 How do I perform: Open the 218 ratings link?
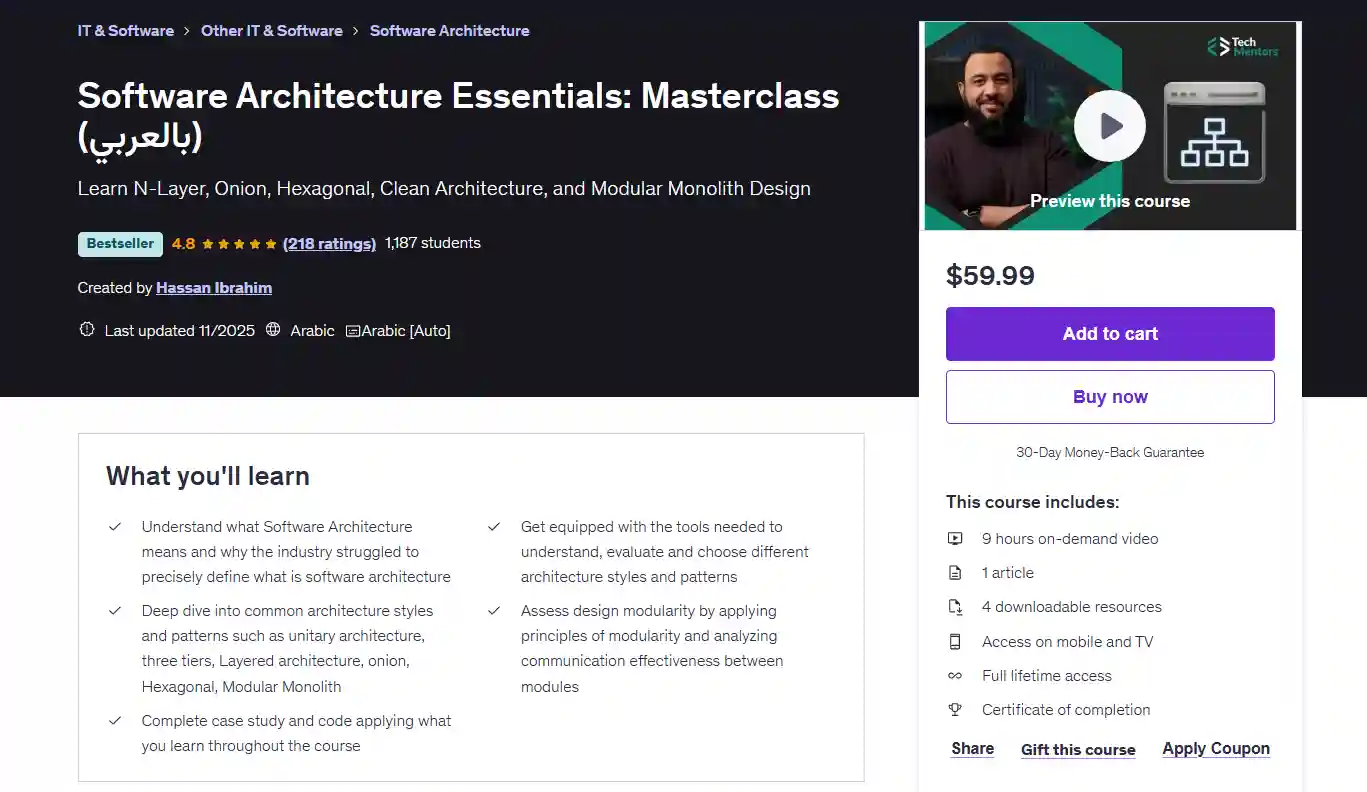(329, 243)
